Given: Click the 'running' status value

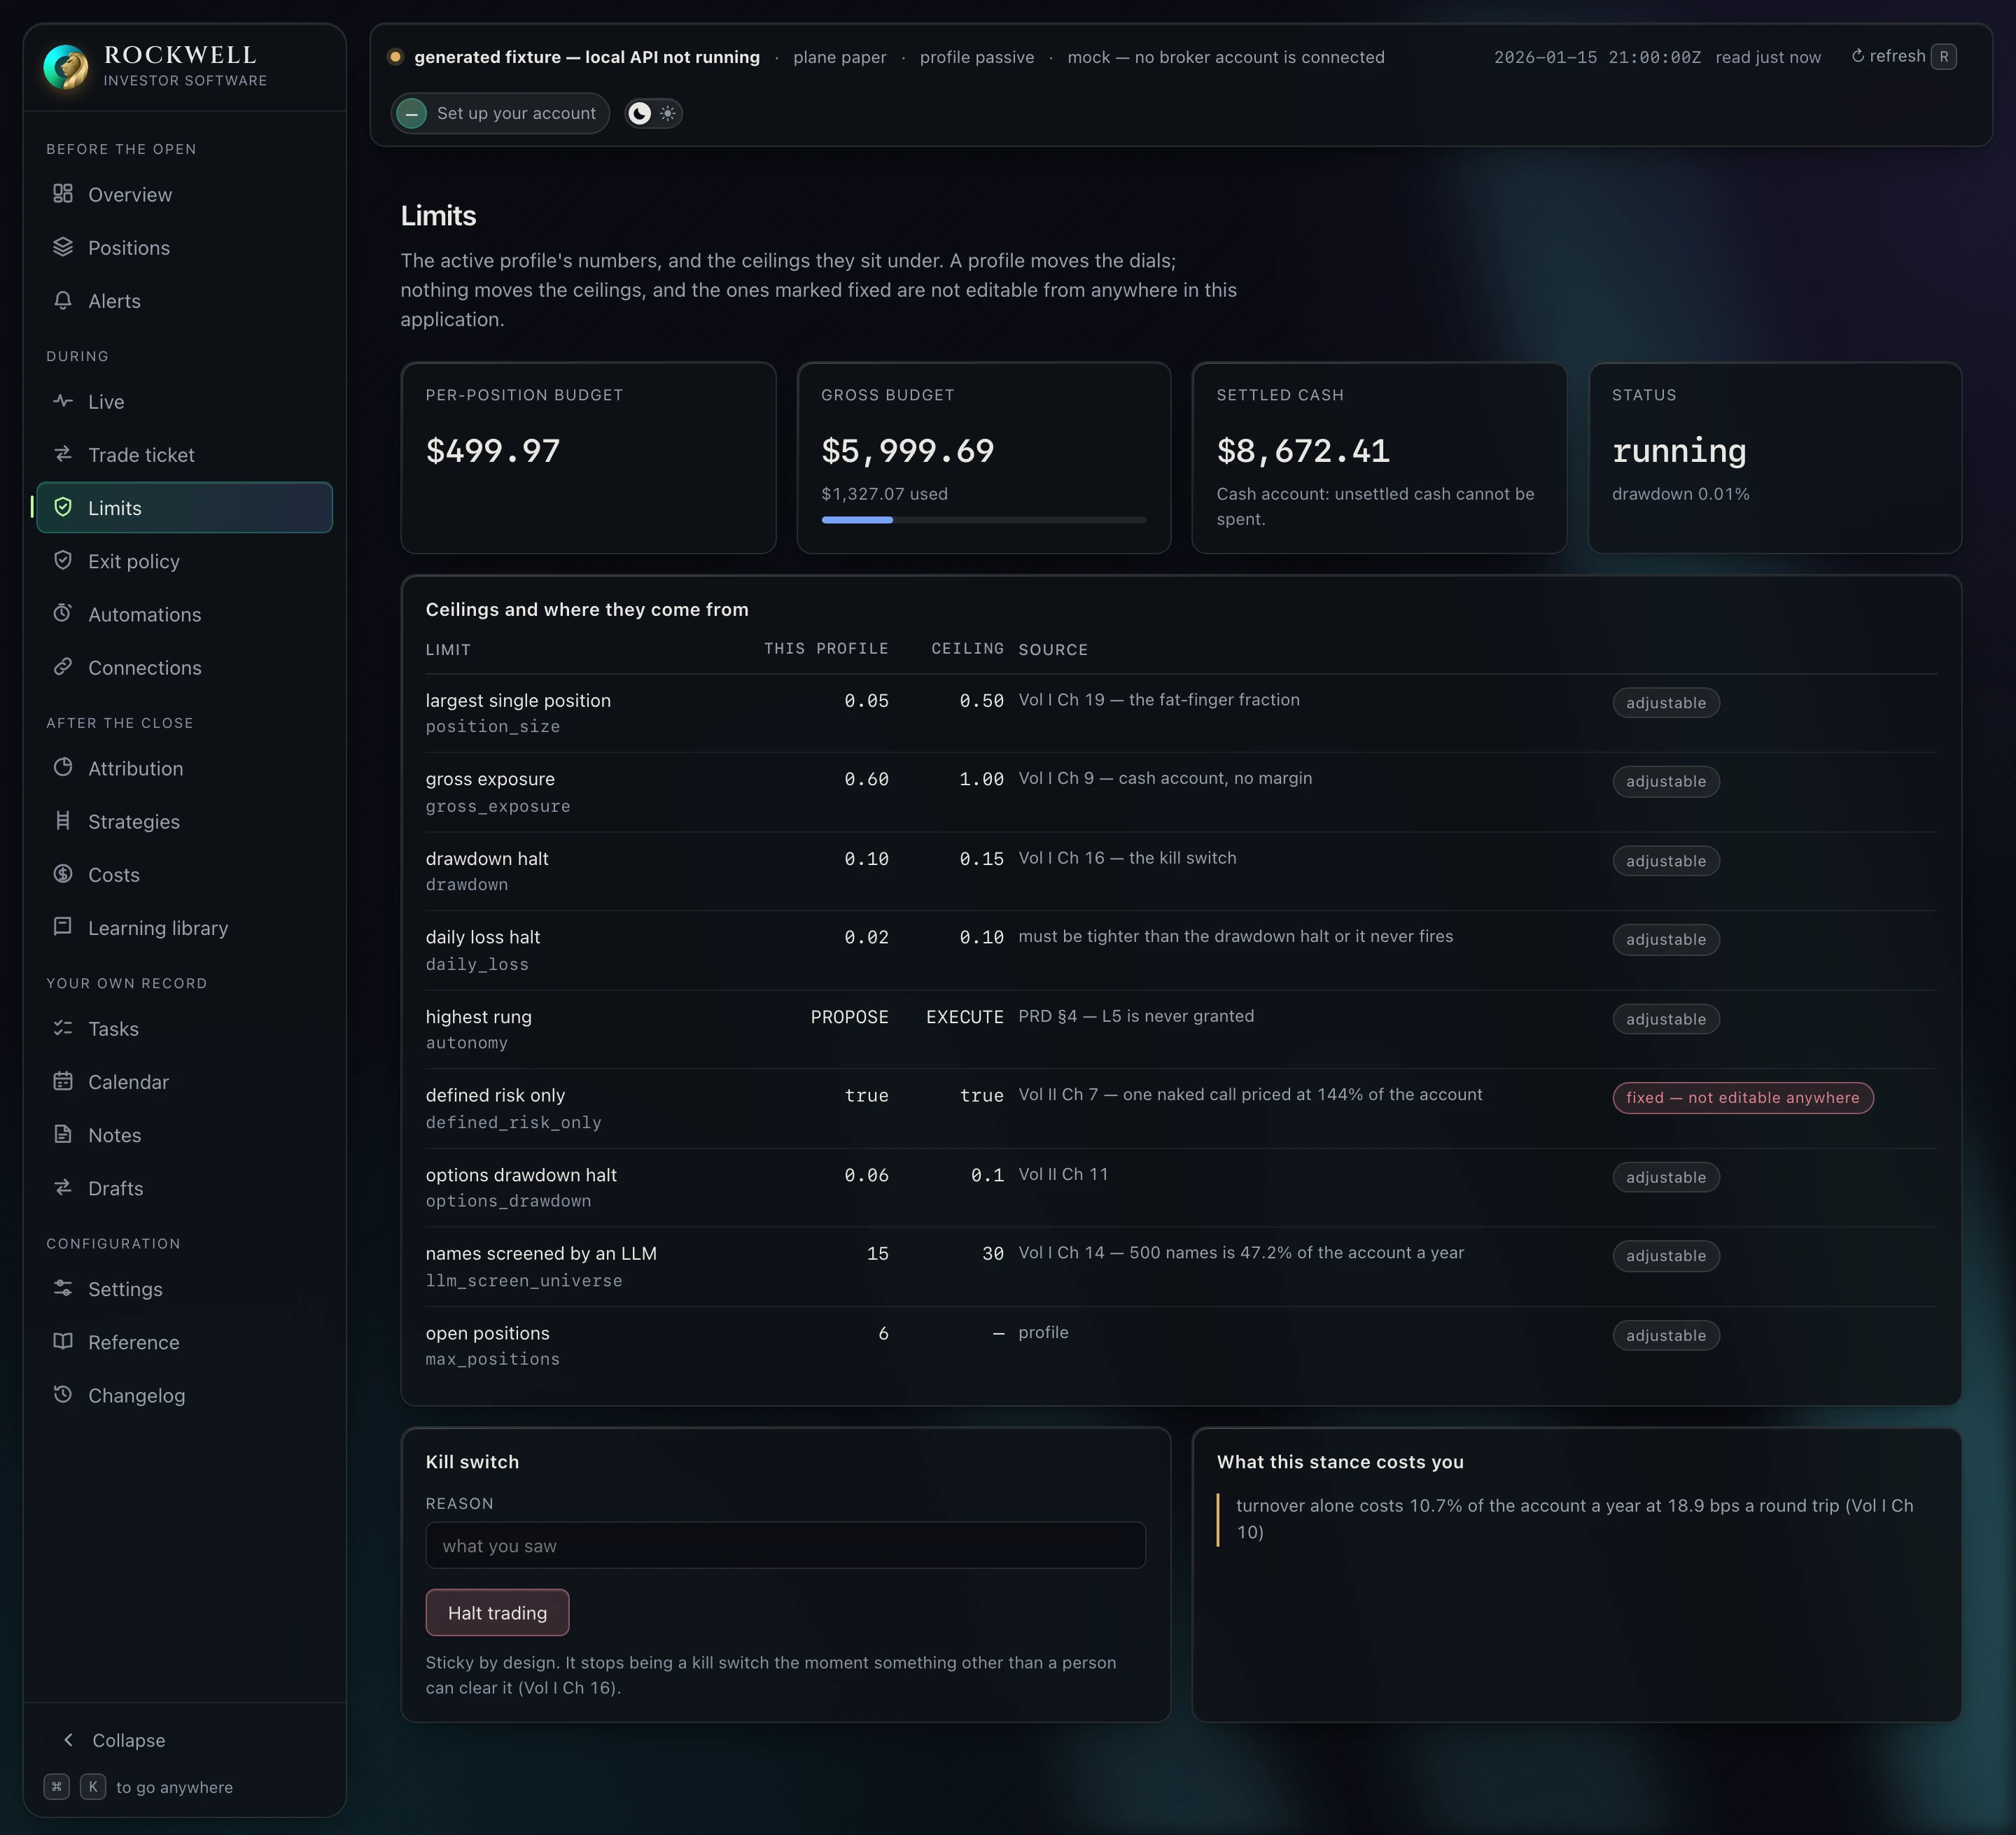Looking at the screenshot, I should (1679, 451).
